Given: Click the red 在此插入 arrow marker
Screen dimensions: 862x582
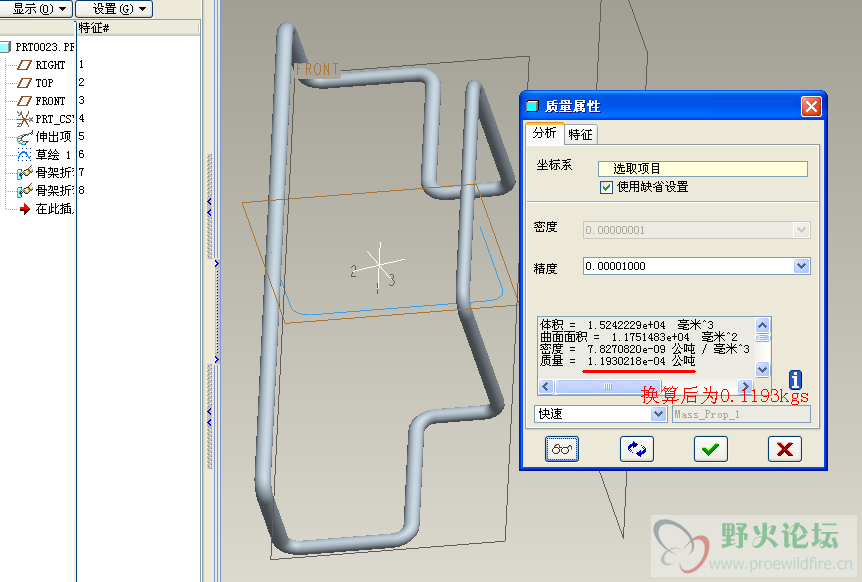Looking at the screenshot, I should [25, 209].
